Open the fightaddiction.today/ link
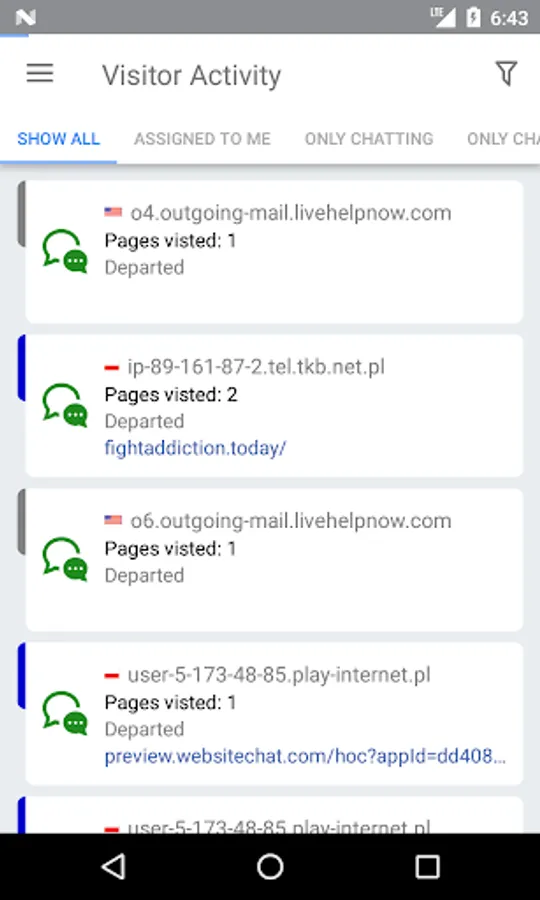This screenshot has width=540, height=900. [x=195, y=448]
